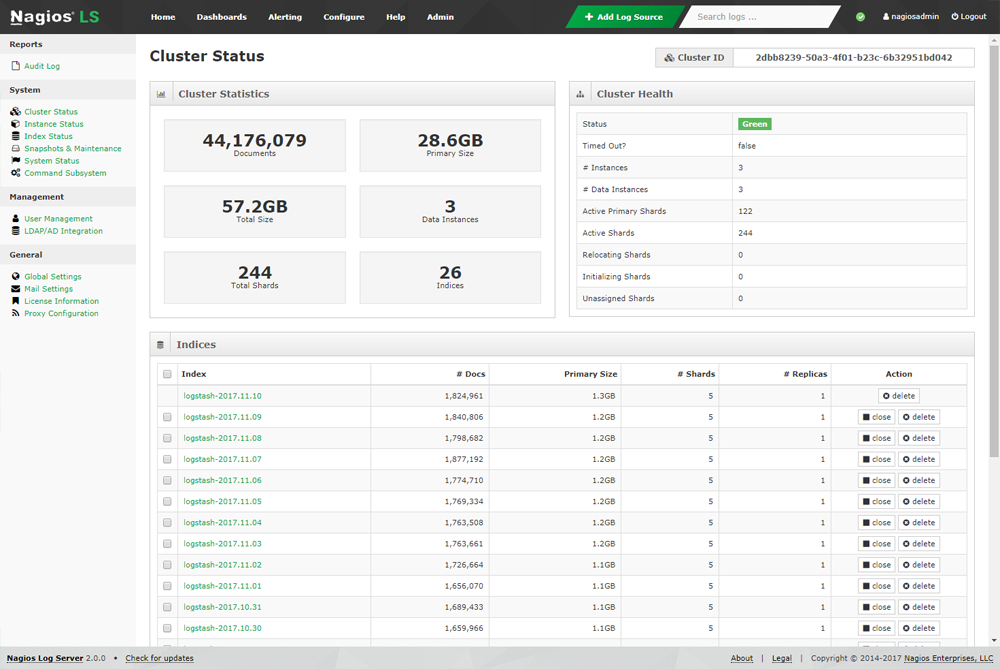Open the Dashboards menu
This screenshot has height=669, width=1000.
tap(221, 17)
